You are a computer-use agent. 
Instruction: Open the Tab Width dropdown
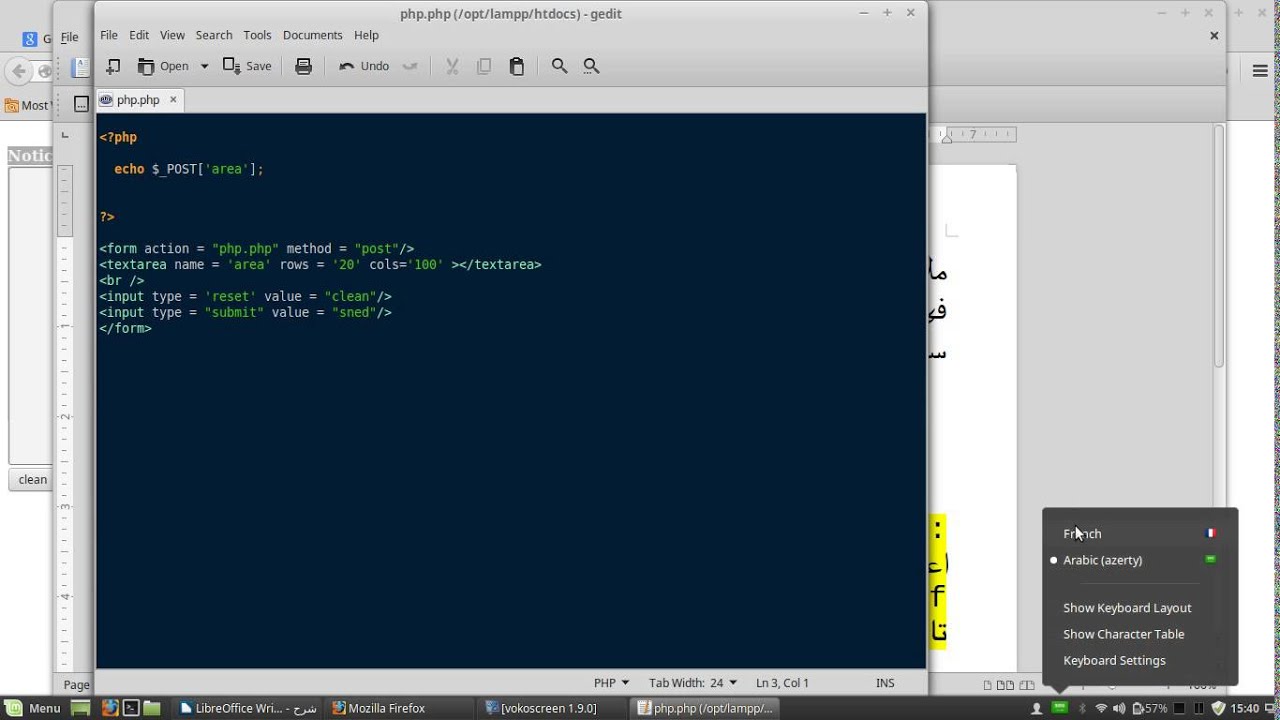click(x=692, y=683)
